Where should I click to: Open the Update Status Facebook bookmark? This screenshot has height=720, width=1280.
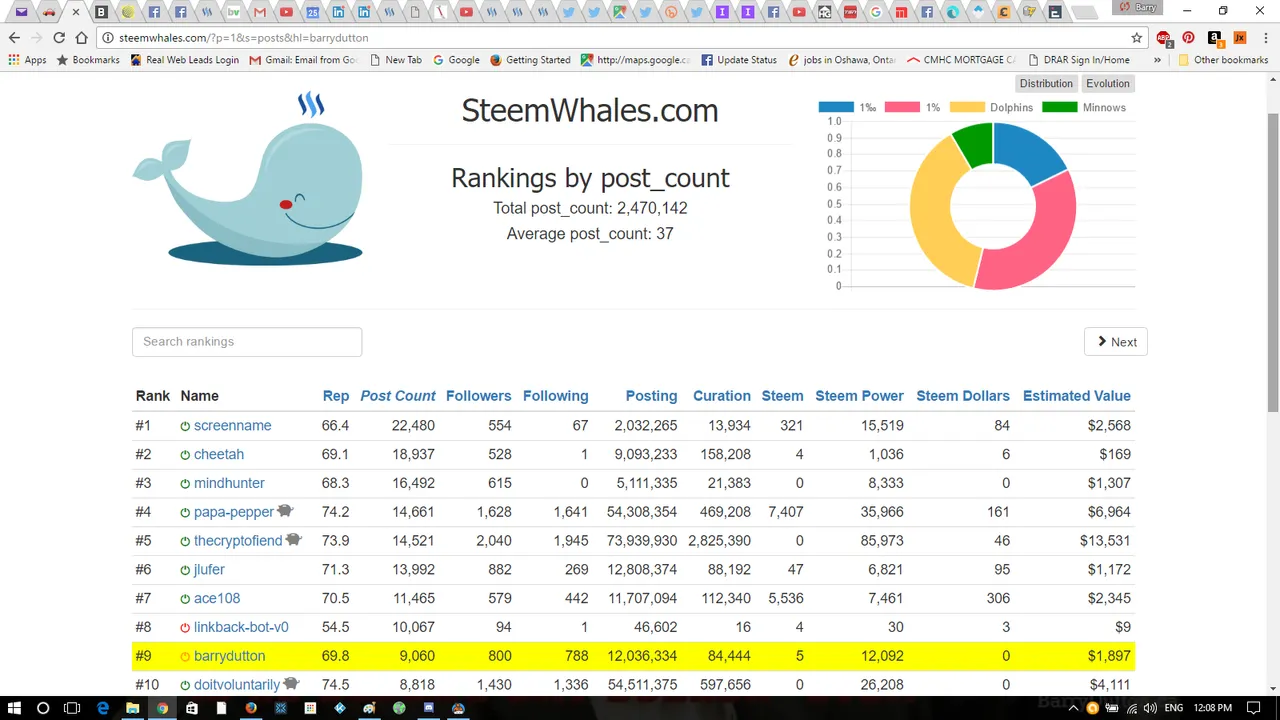pos(739,60)
